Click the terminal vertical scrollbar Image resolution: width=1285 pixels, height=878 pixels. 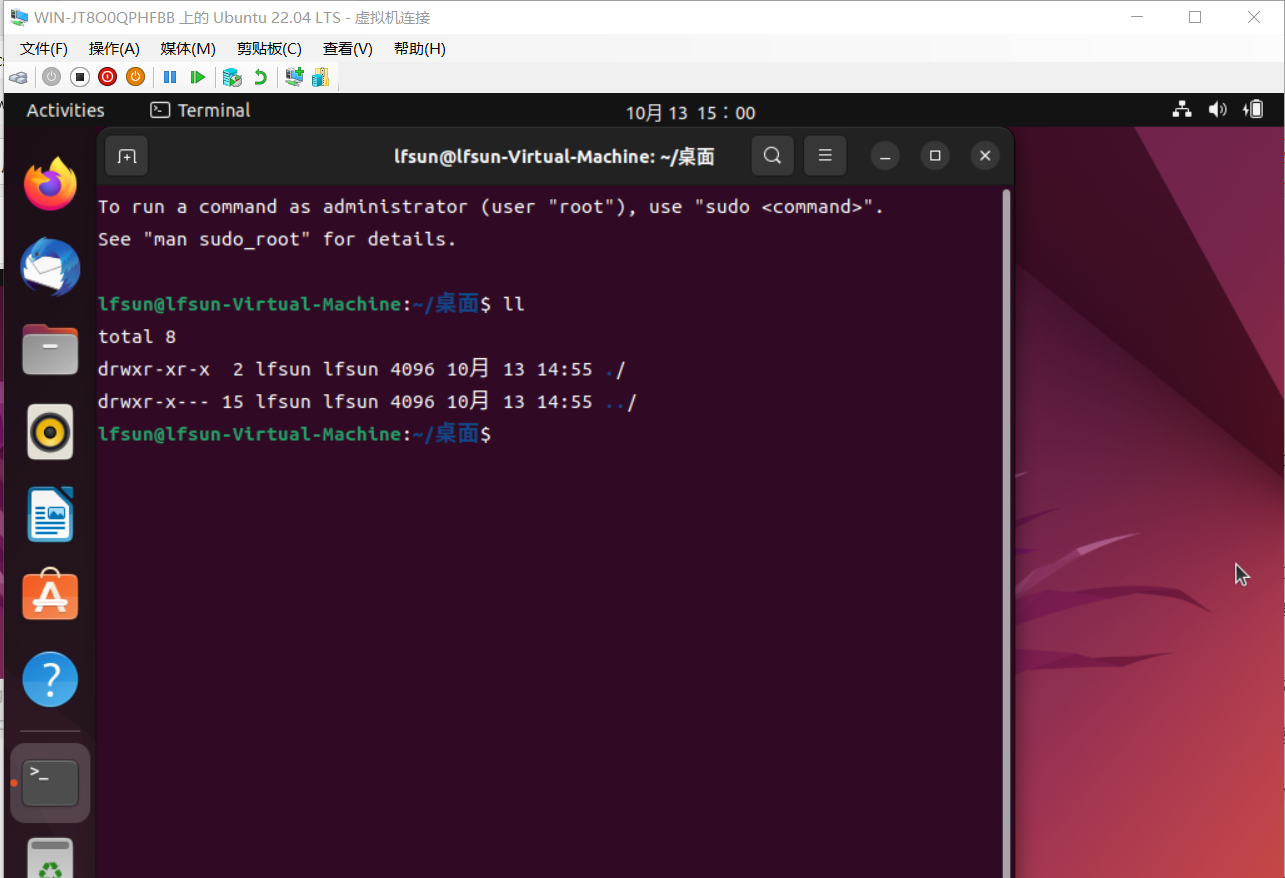pos(1006,533)
